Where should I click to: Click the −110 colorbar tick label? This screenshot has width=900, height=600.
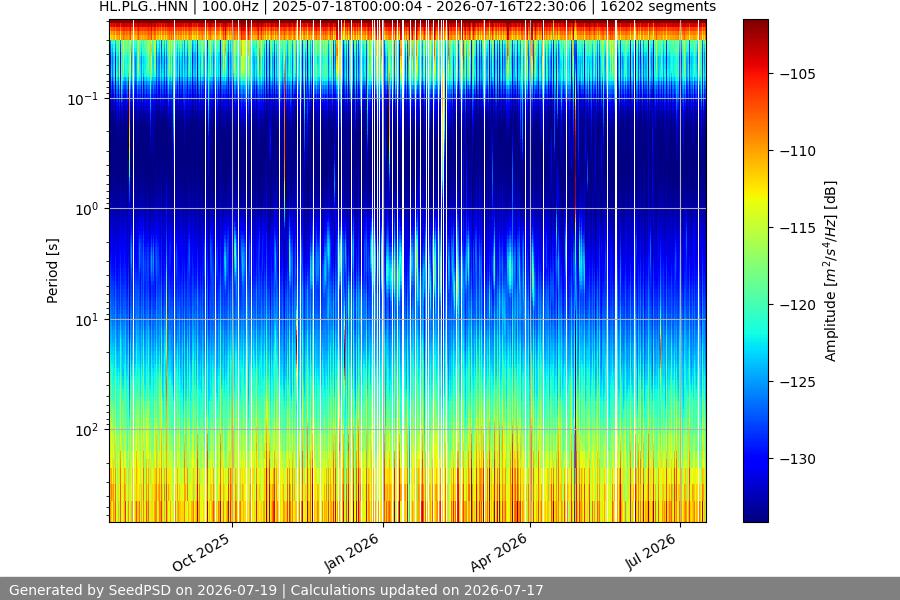(x=798, y=151)
